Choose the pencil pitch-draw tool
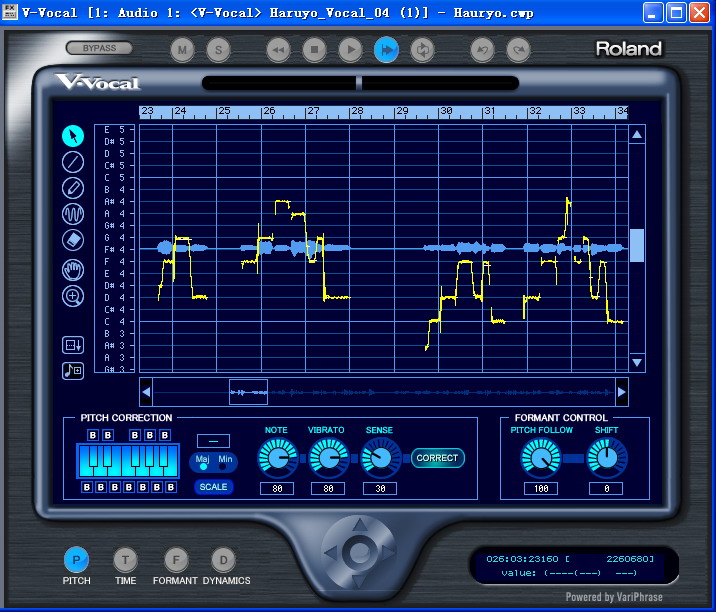Image resolution: width=716 pixels, height=612 pixels. (73, 188)
